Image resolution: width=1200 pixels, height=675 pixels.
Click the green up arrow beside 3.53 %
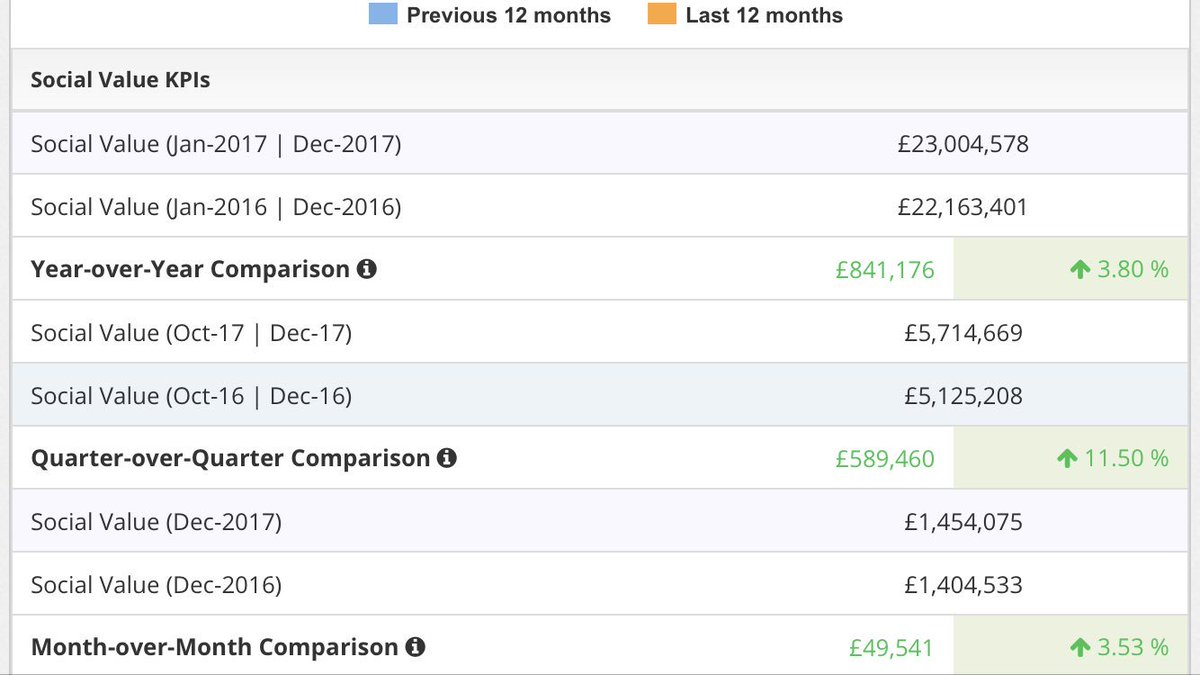tap(1079, 647)
